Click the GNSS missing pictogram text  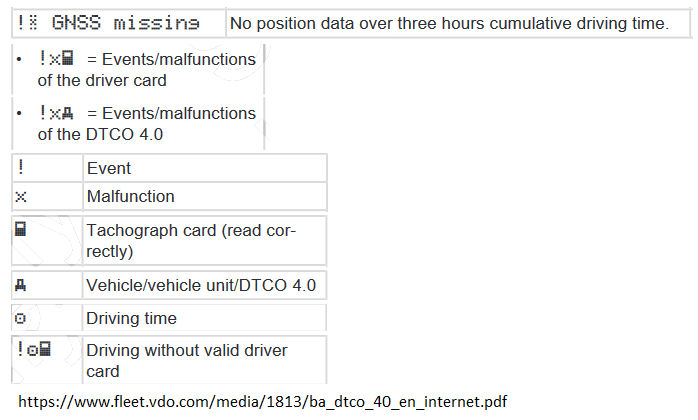click(x=108, y=23)
